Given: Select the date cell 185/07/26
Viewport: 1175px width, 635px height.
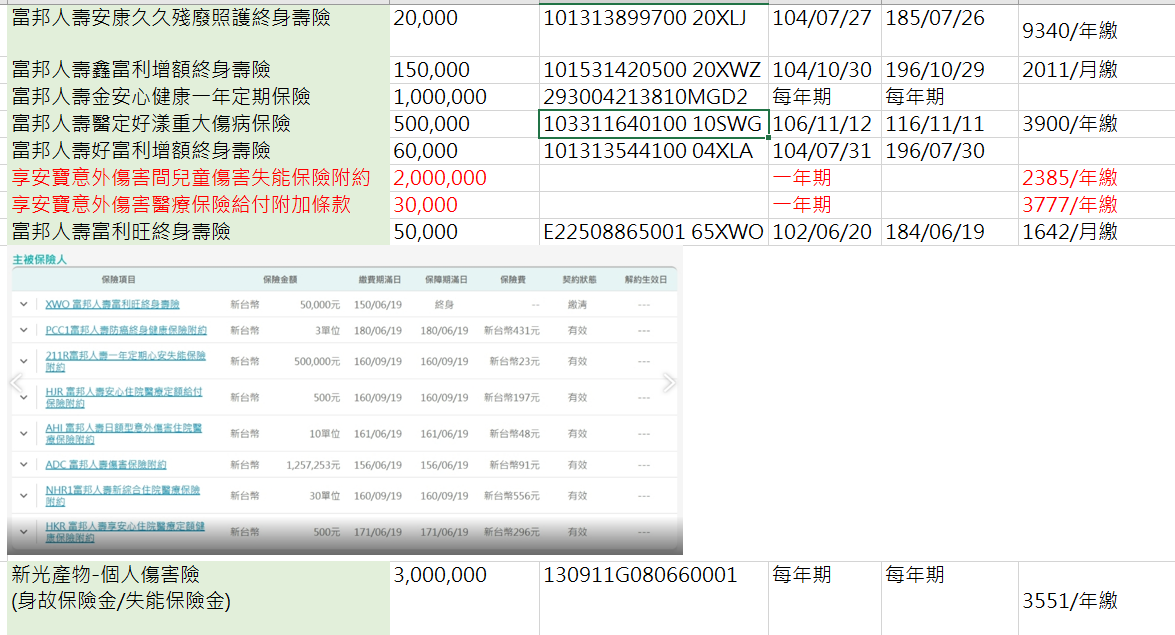Looking at the screenshot, I should (x=950, y=30).
